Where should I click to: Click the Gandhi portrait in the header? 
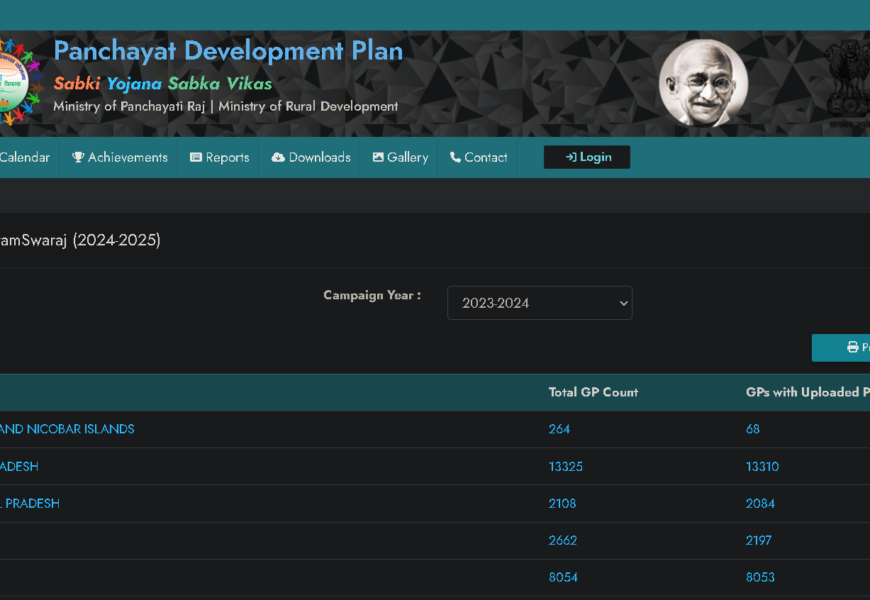click(704, 83)
